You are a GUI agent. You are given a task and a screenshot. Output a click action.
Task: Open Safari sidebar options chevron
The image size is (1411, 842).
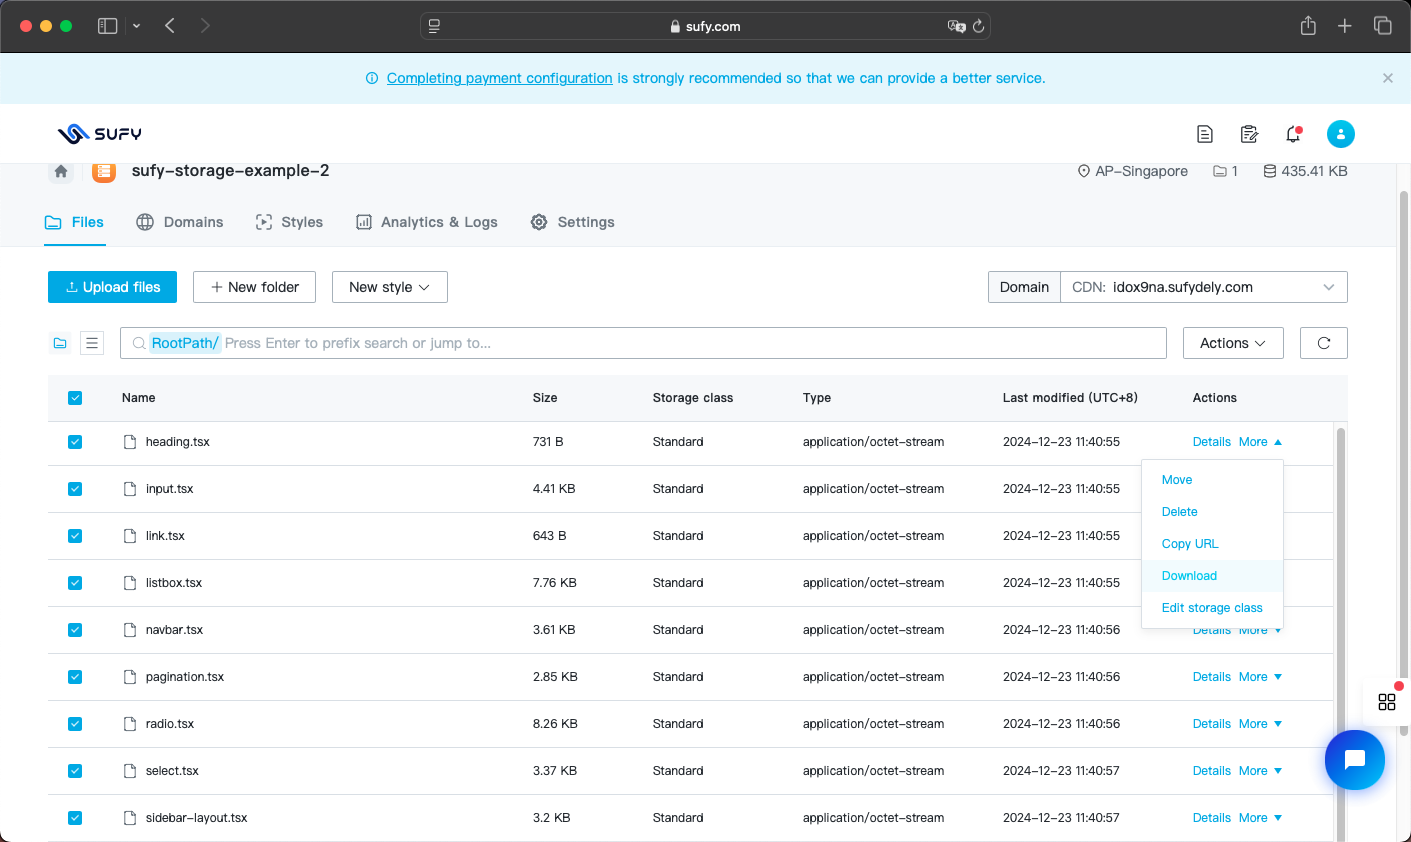136,26
